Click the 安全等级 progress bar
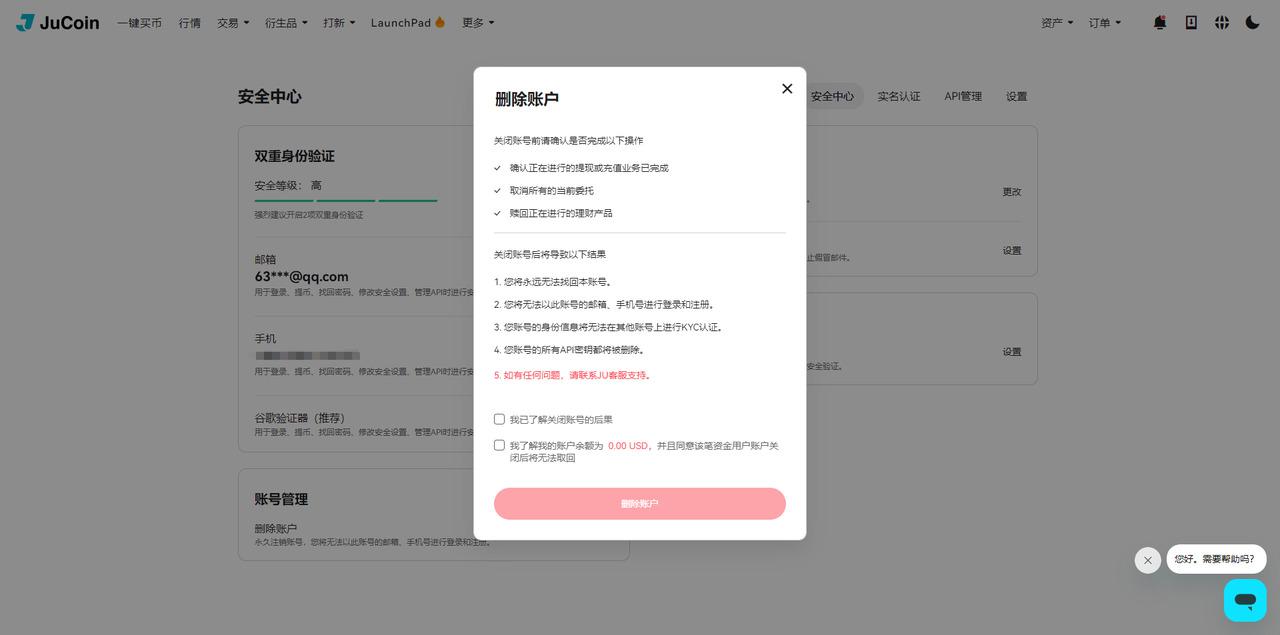 pyautogui.click(x=346, y=201)
